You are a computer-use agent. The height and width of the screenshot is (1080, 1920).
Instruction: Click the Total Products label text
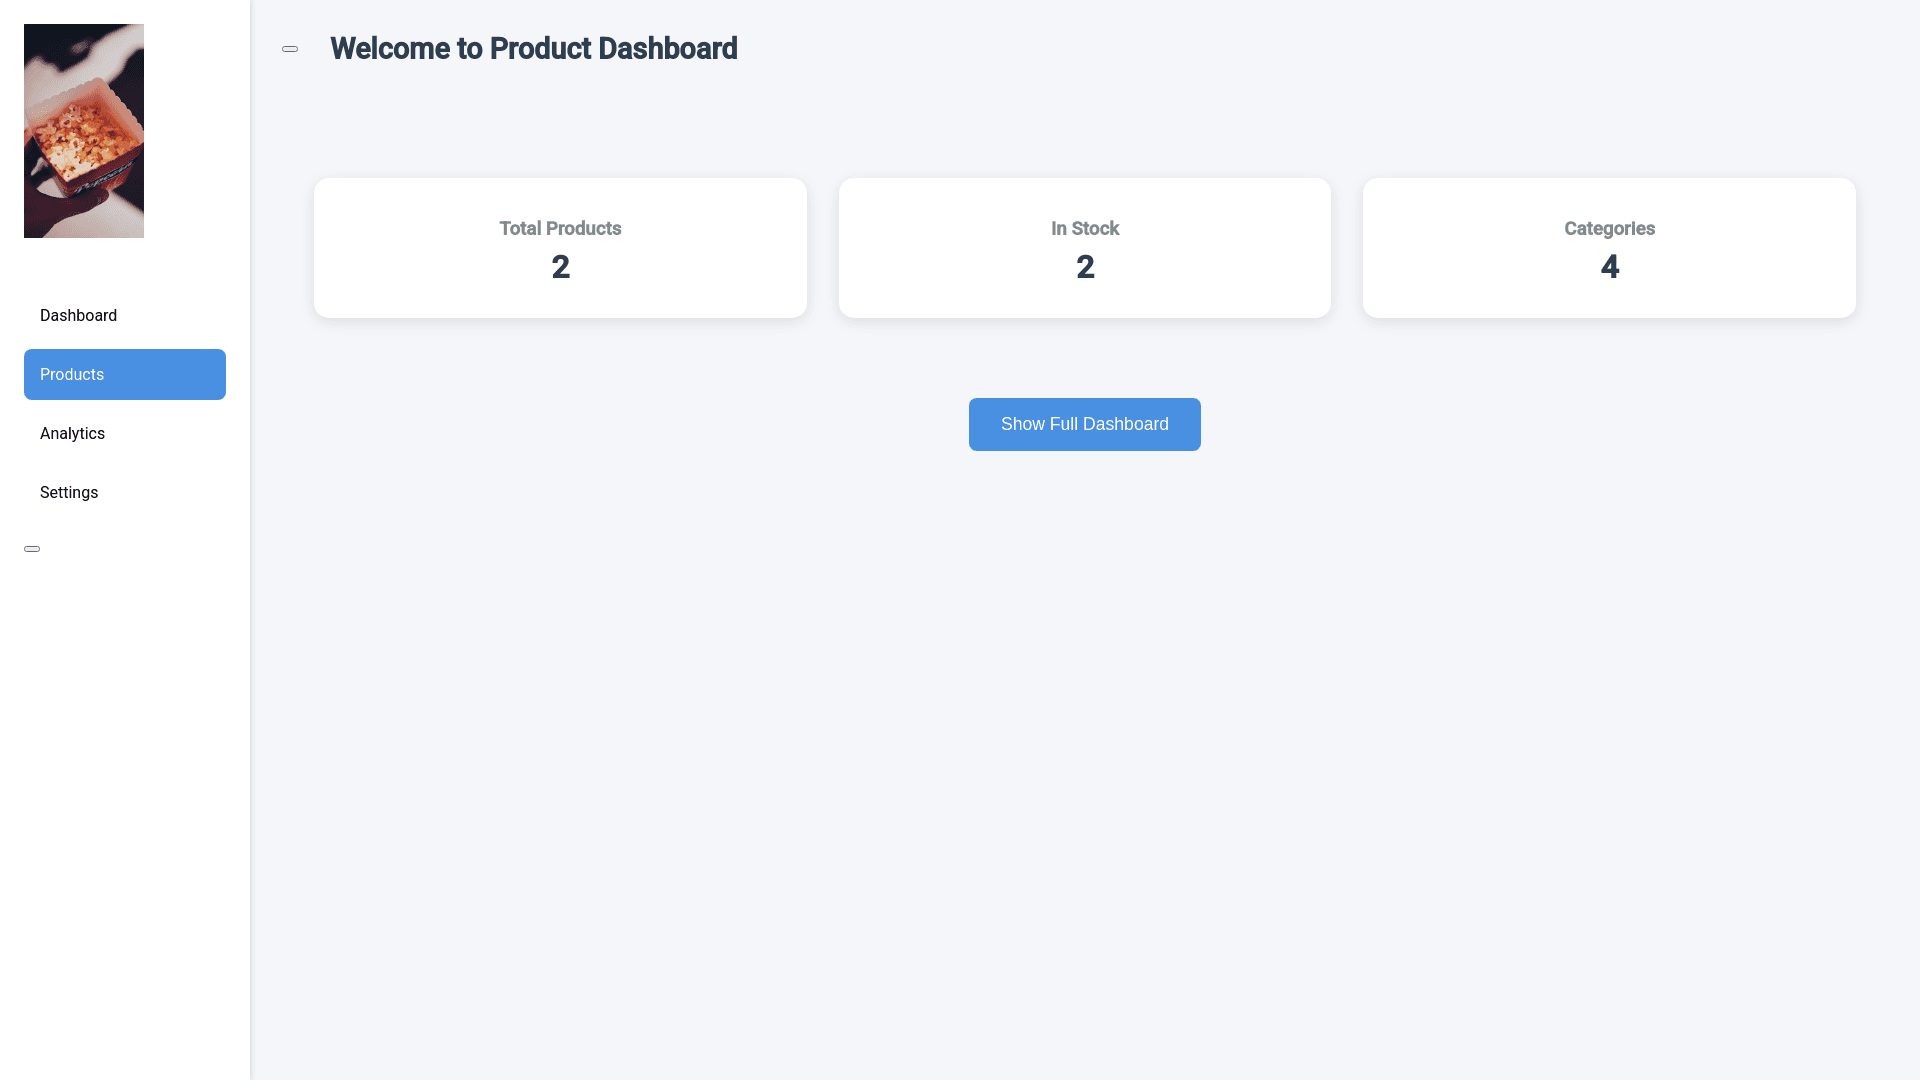[560, 229]
